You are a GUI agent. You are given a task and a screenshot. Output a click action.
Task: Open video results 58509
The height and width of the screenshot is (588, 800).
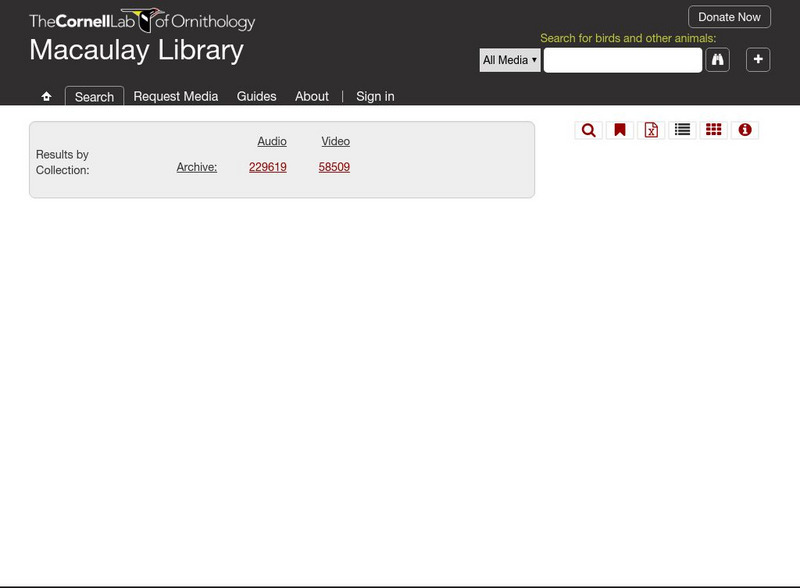pyautogui.click(x=334, y=167)
